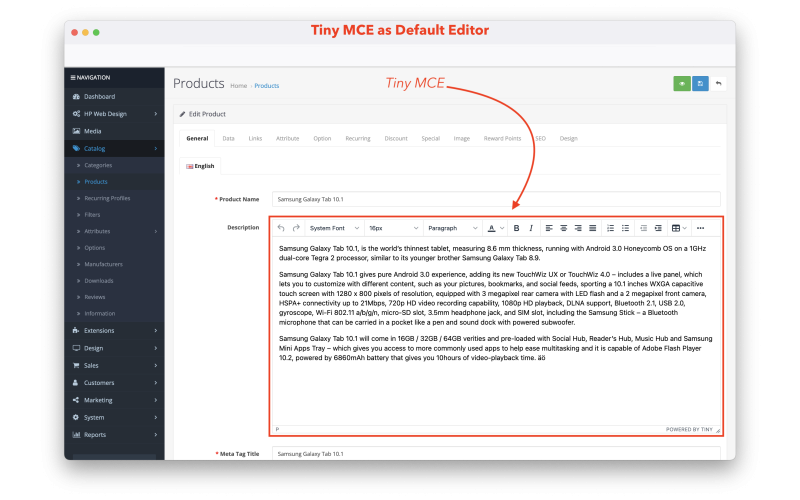The height and width of the screenshot is (500, 800).
Task: Focus the Product Name input field
Action: point(496,199)
